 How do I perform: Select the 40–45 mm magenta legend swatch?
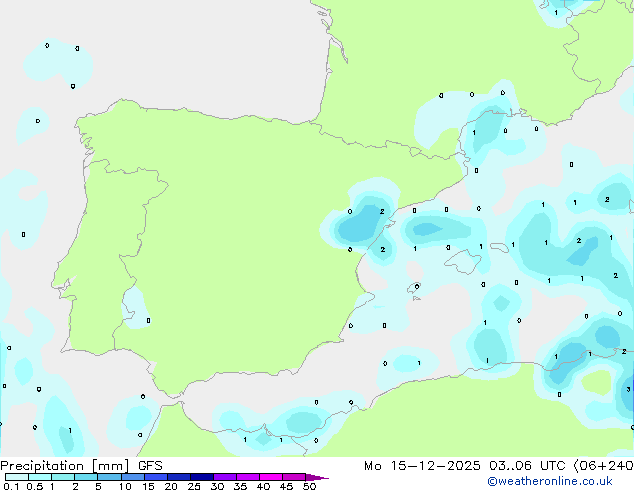pos(271,477)
